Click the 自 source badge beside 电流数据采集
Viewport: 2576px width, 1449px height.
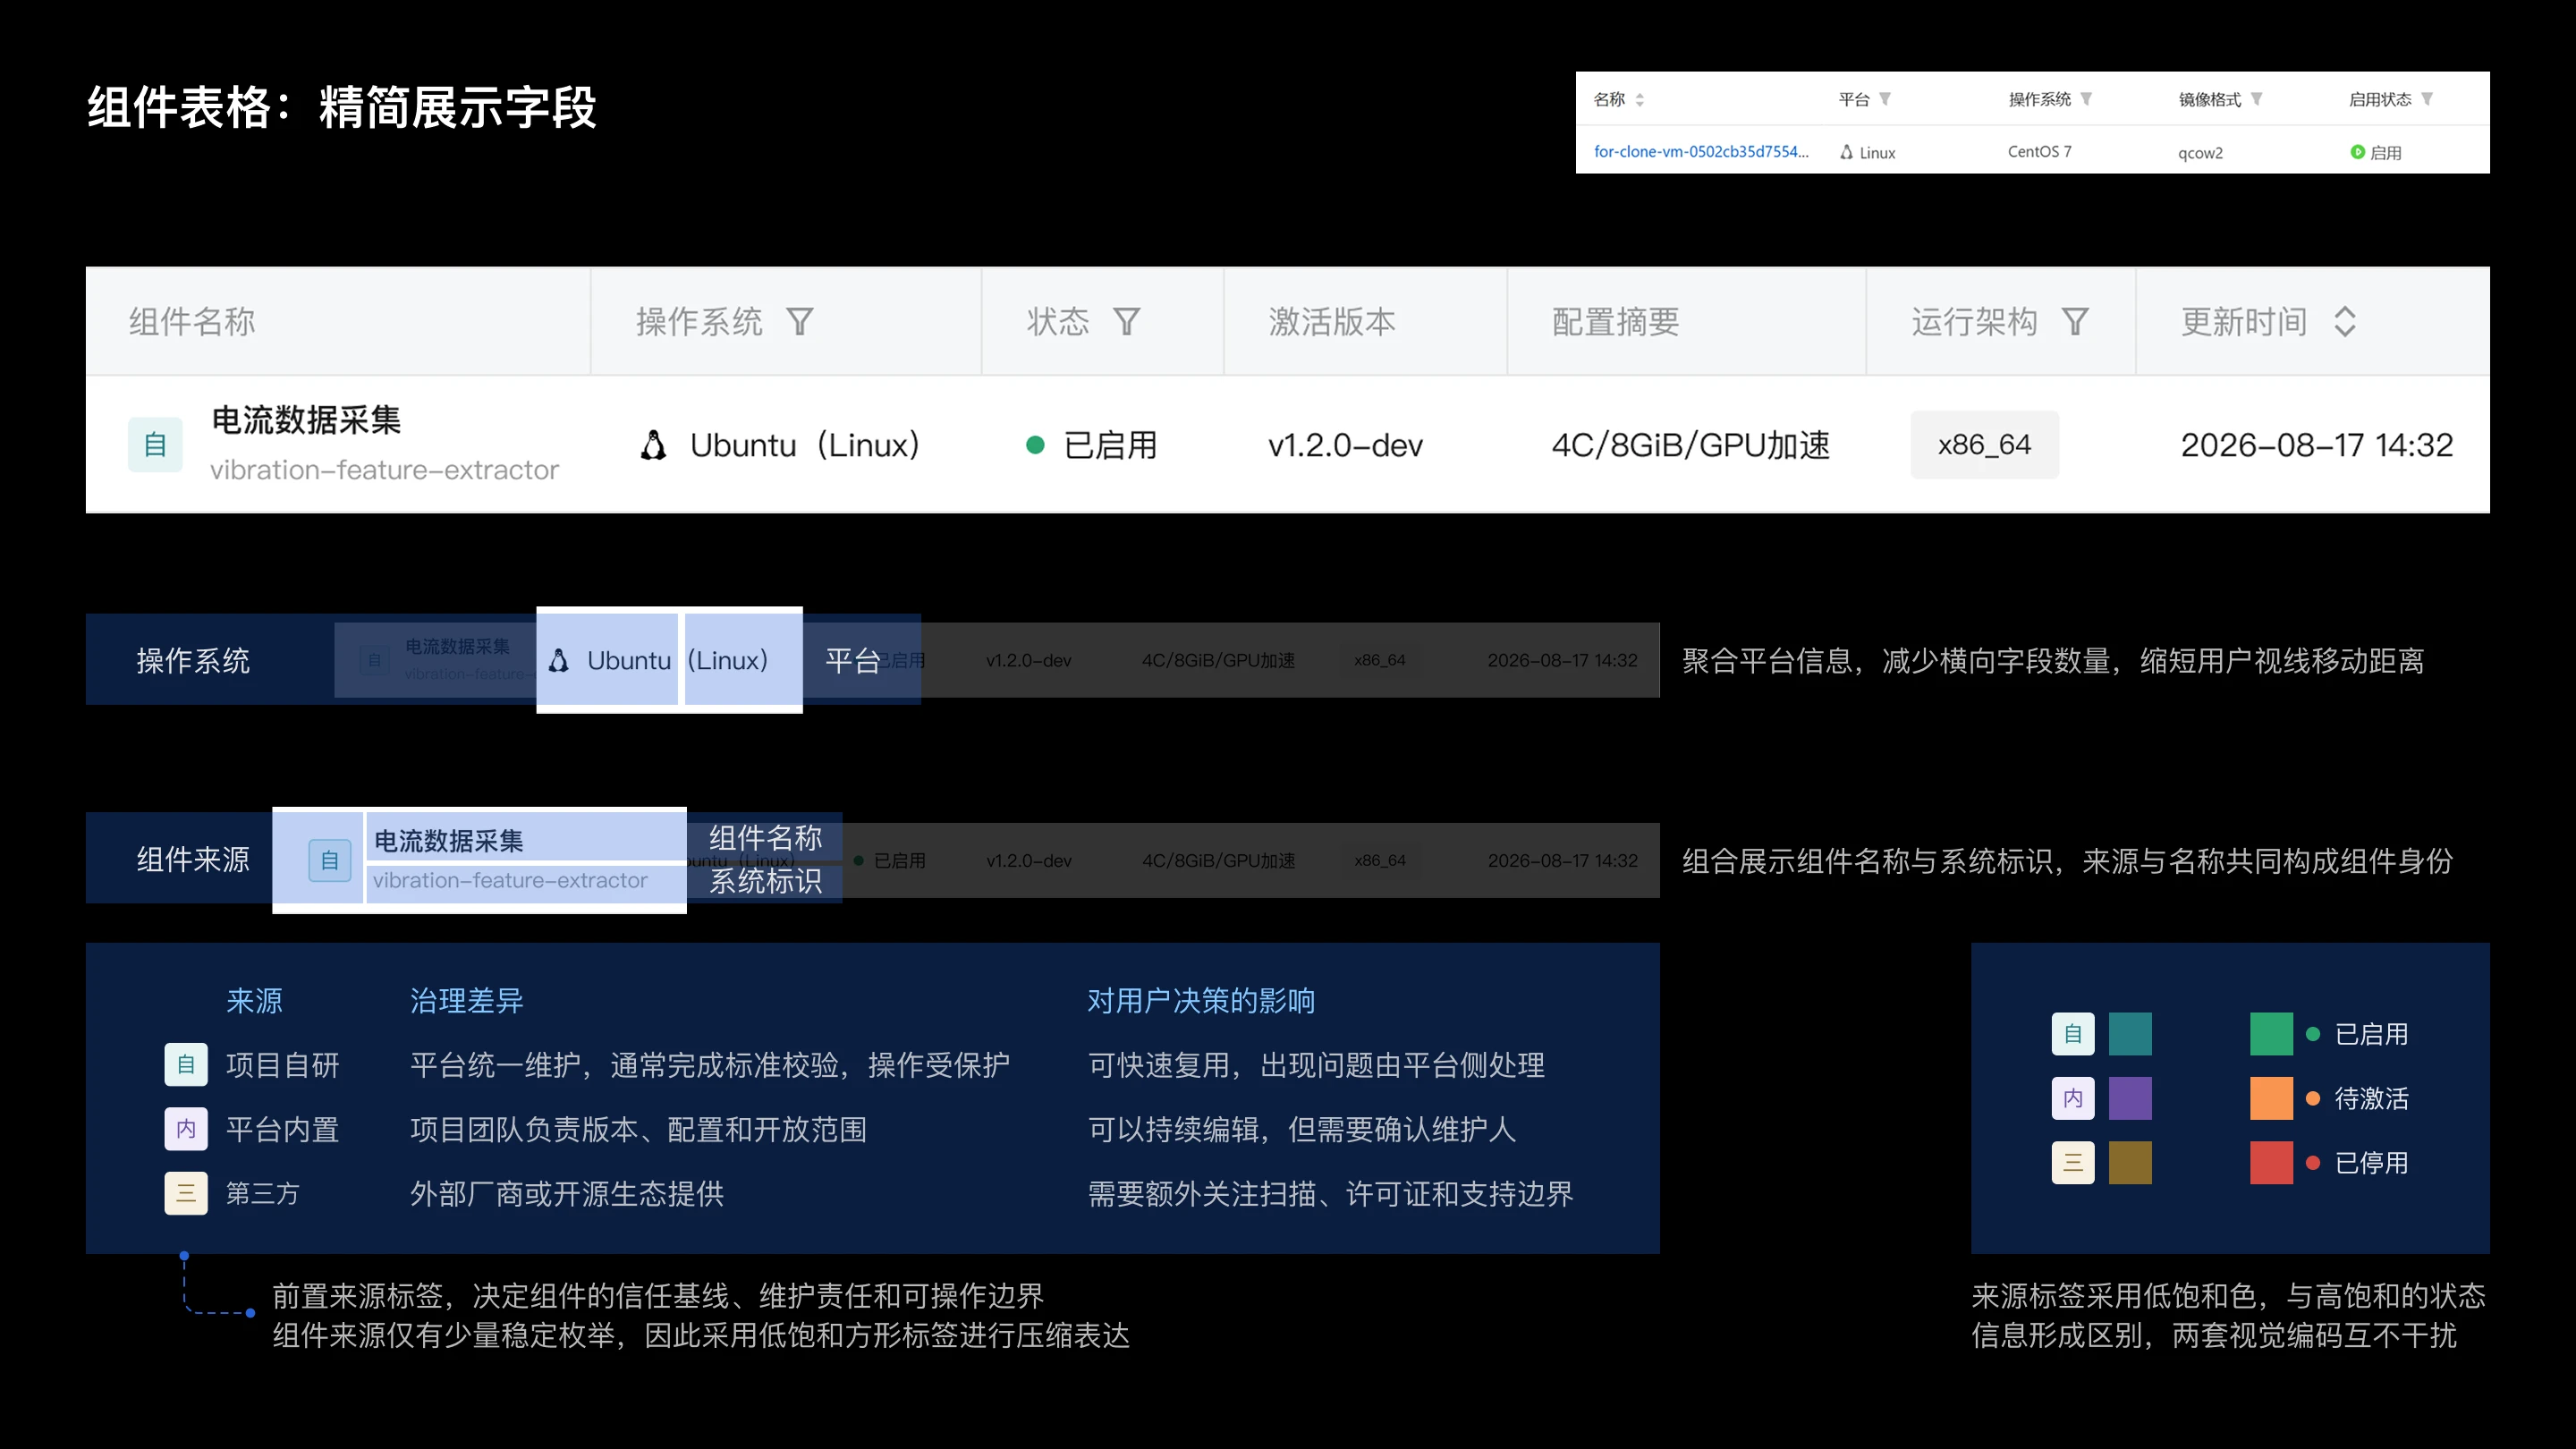pyautogui.click(x=155, y=444)
